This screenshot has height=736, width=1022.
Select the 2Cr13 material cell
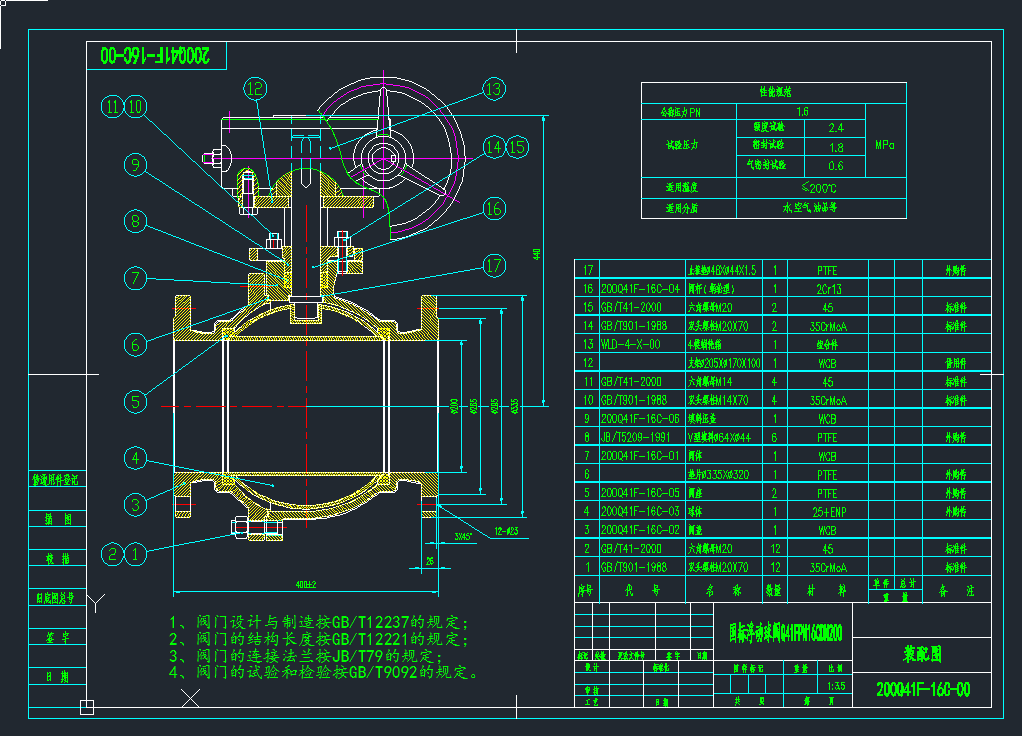[827, 288]
